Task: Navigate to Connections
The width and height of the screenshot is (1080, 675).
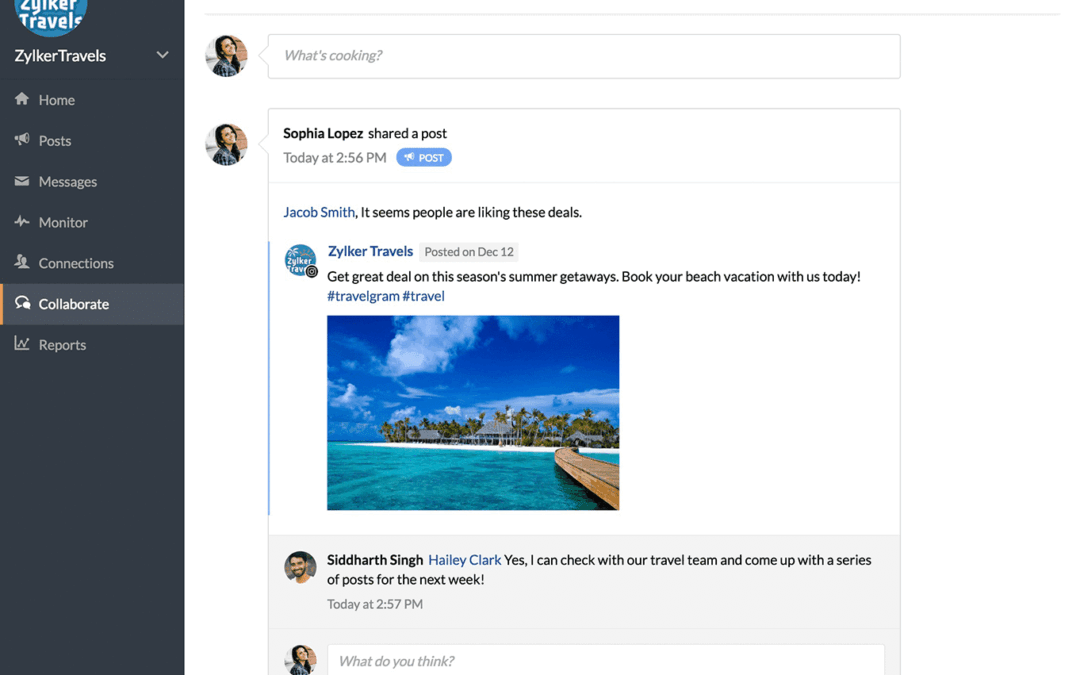Action: (92, 262)
